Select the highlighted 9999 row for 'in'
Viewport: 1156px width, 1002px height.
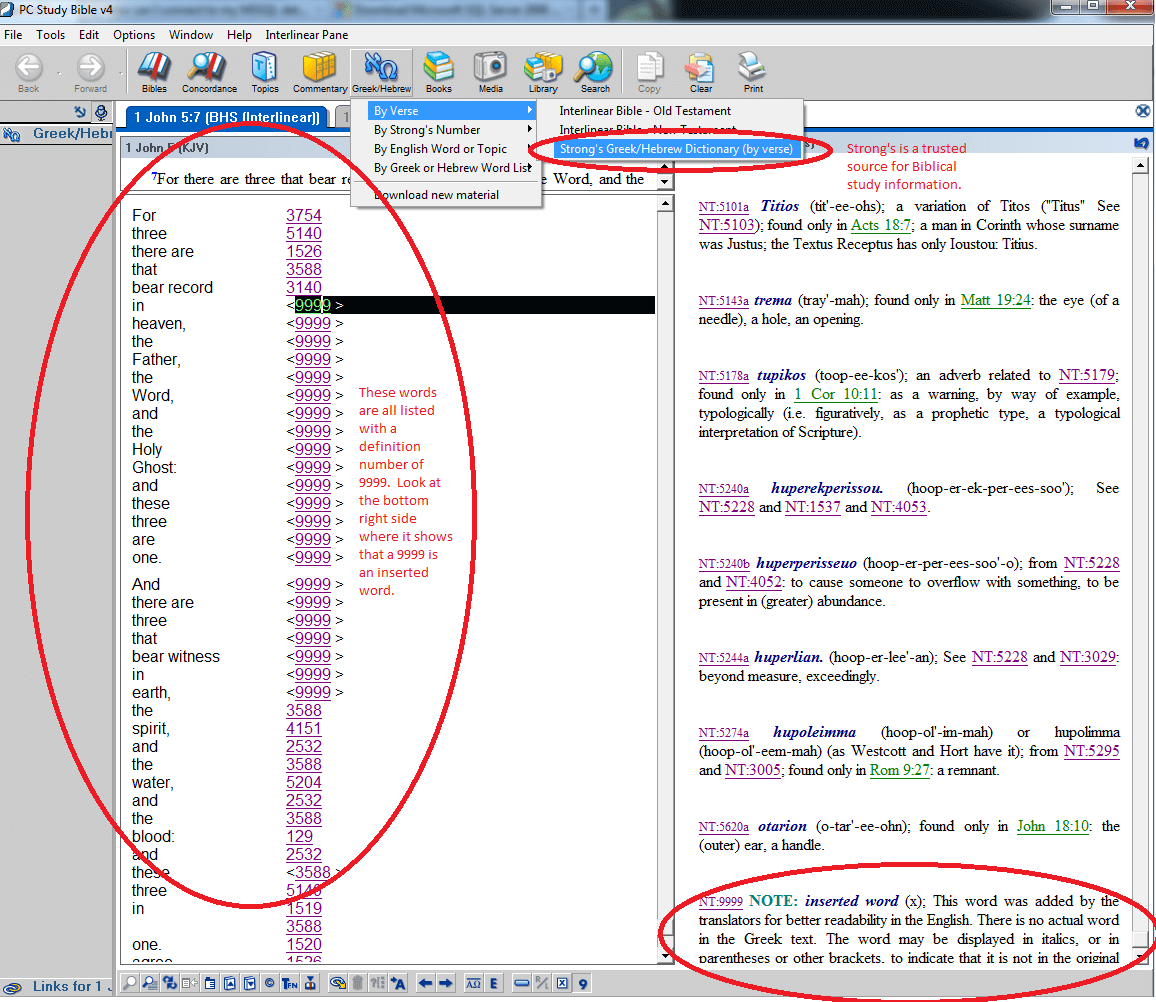[393, 305]
